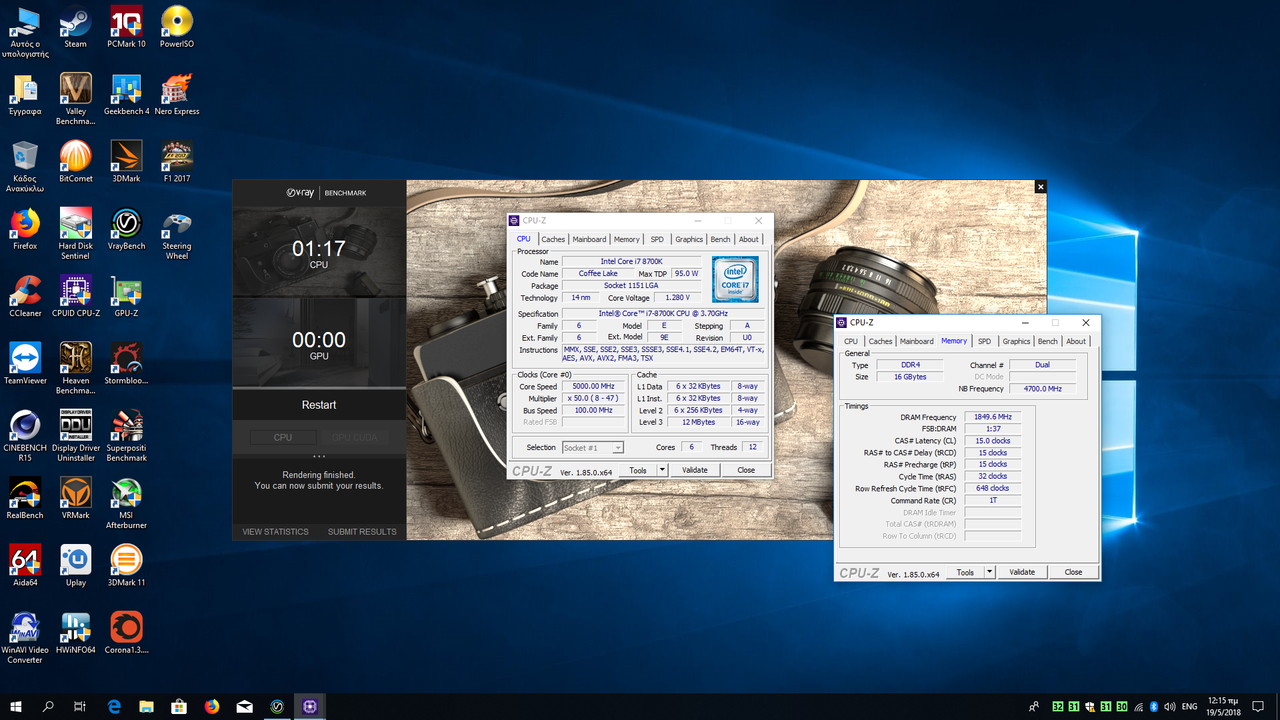Click Close button in the Memory window
Image resolution: width=1280 pixels, height=720 pixels.
[1073, 572]
